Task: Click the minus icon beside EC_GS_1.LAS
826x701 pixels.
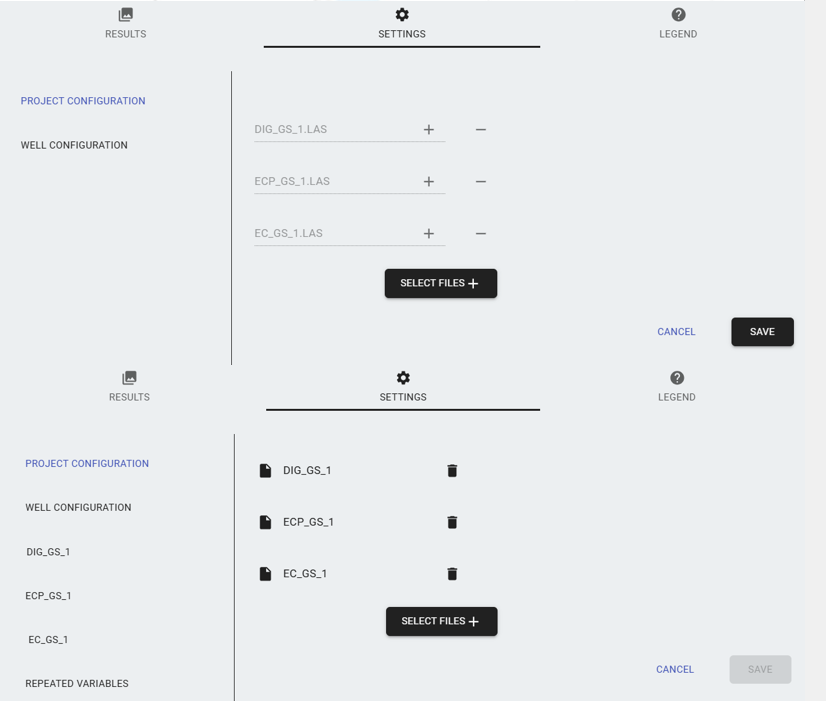Action: pos(481,233)
